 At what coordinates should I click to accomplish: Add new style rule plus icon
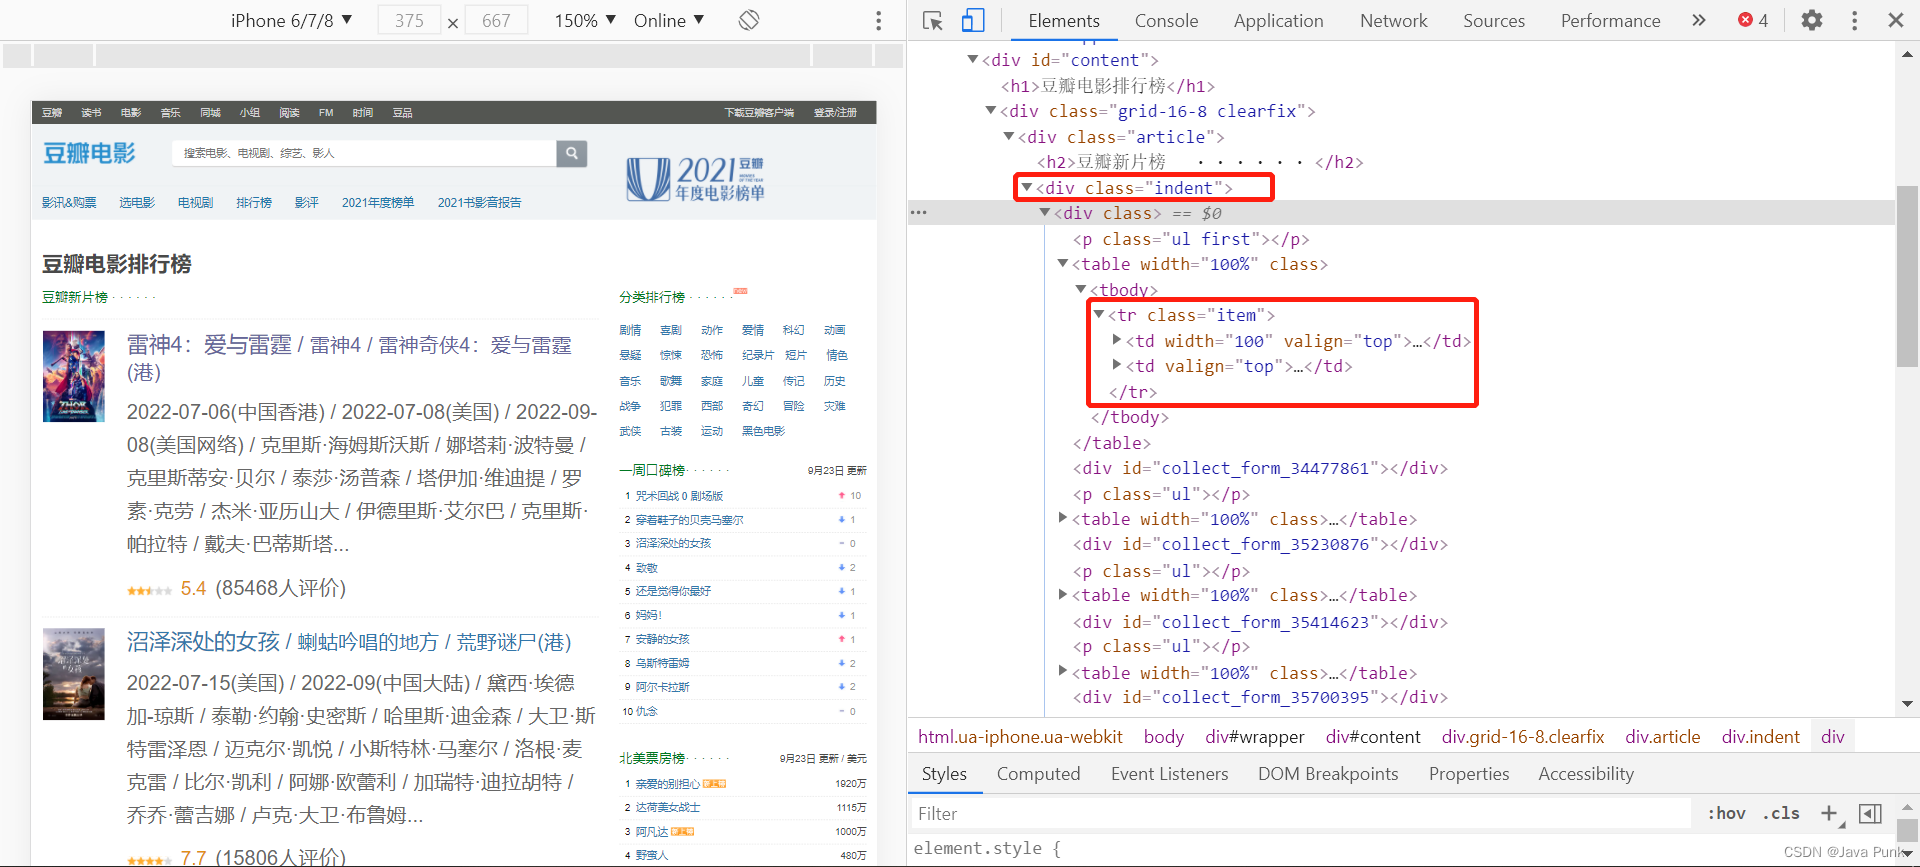1830,813
